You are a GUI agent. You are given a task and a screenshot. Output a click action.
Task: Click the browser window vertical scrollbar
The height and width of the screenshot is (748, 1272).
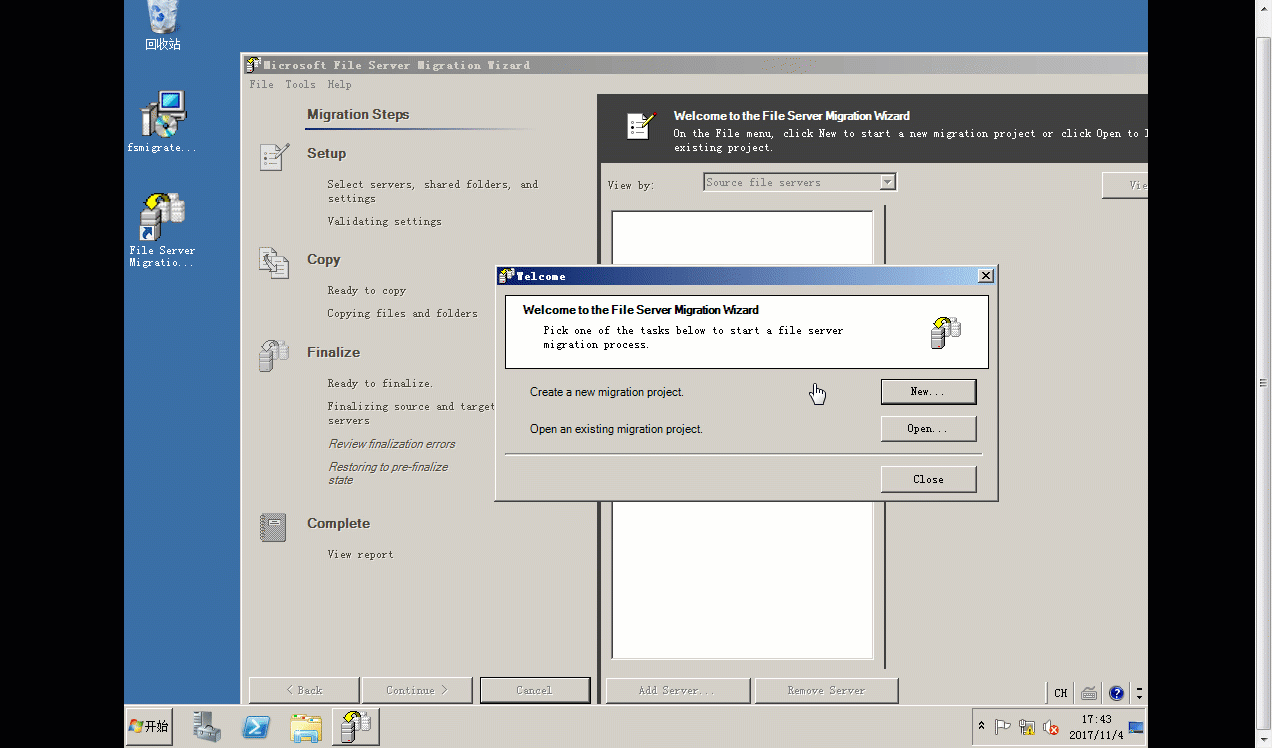point(1263,380)
